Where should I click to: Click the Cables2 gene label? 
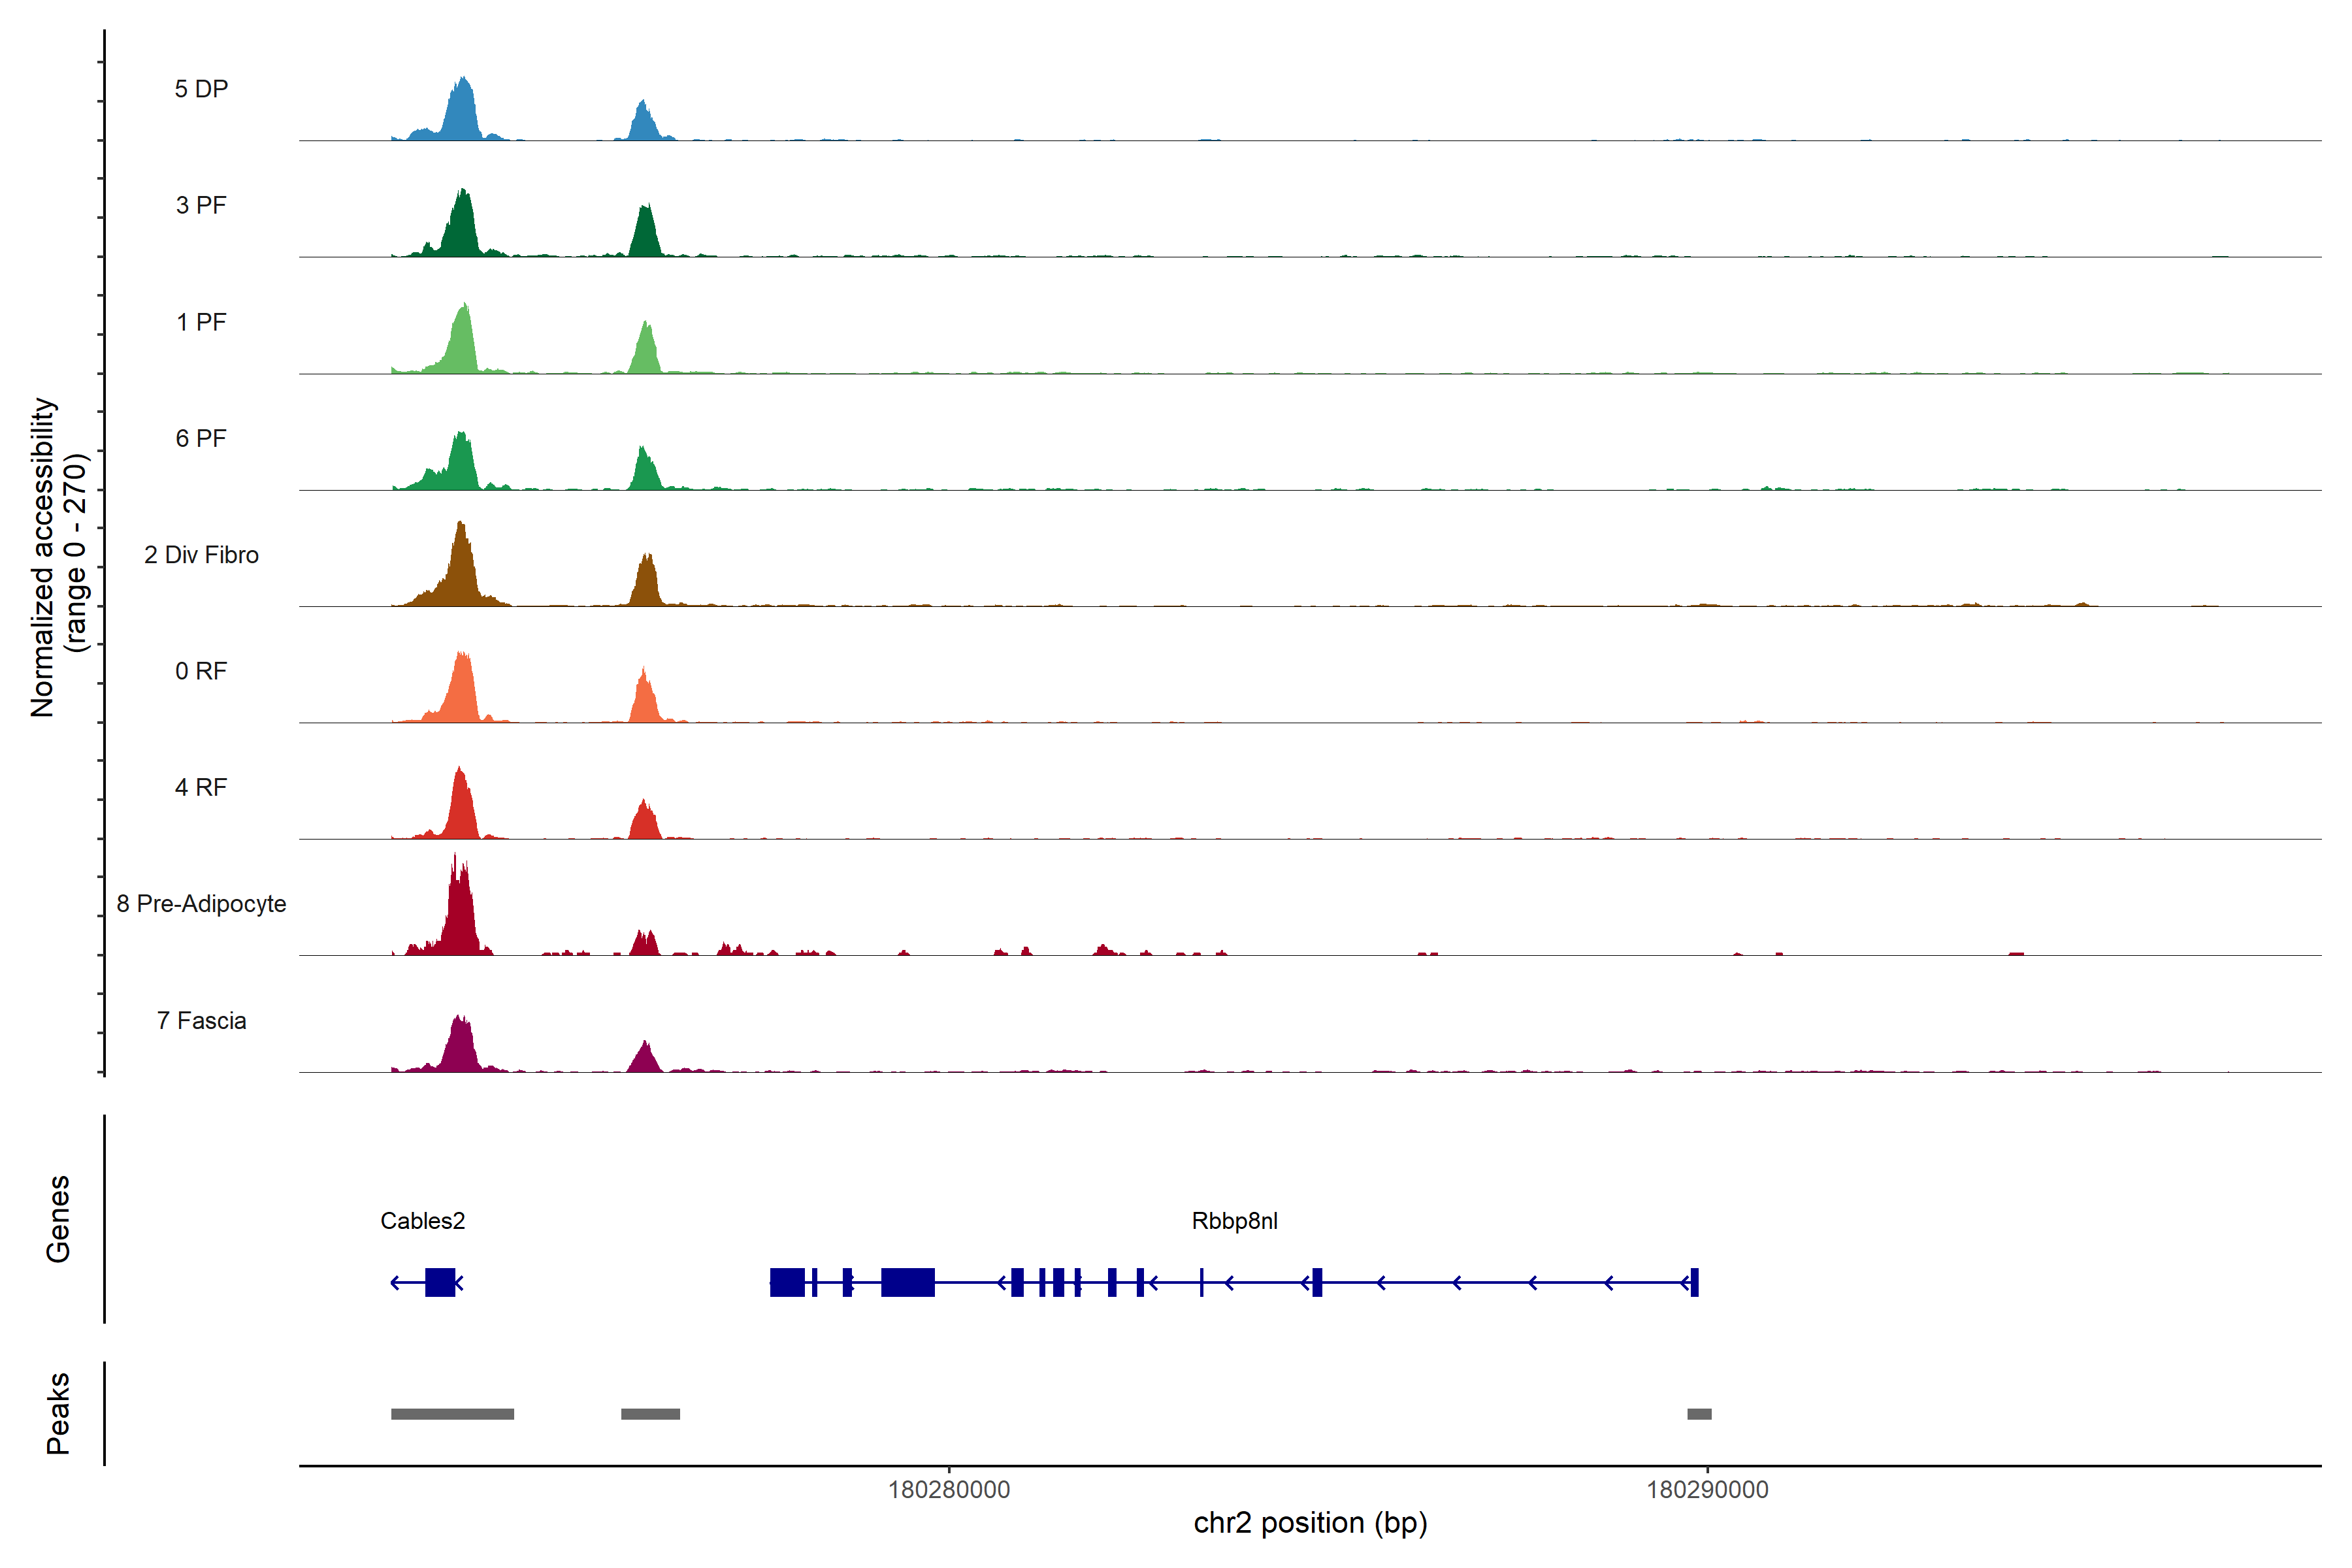pos(422,1221)
